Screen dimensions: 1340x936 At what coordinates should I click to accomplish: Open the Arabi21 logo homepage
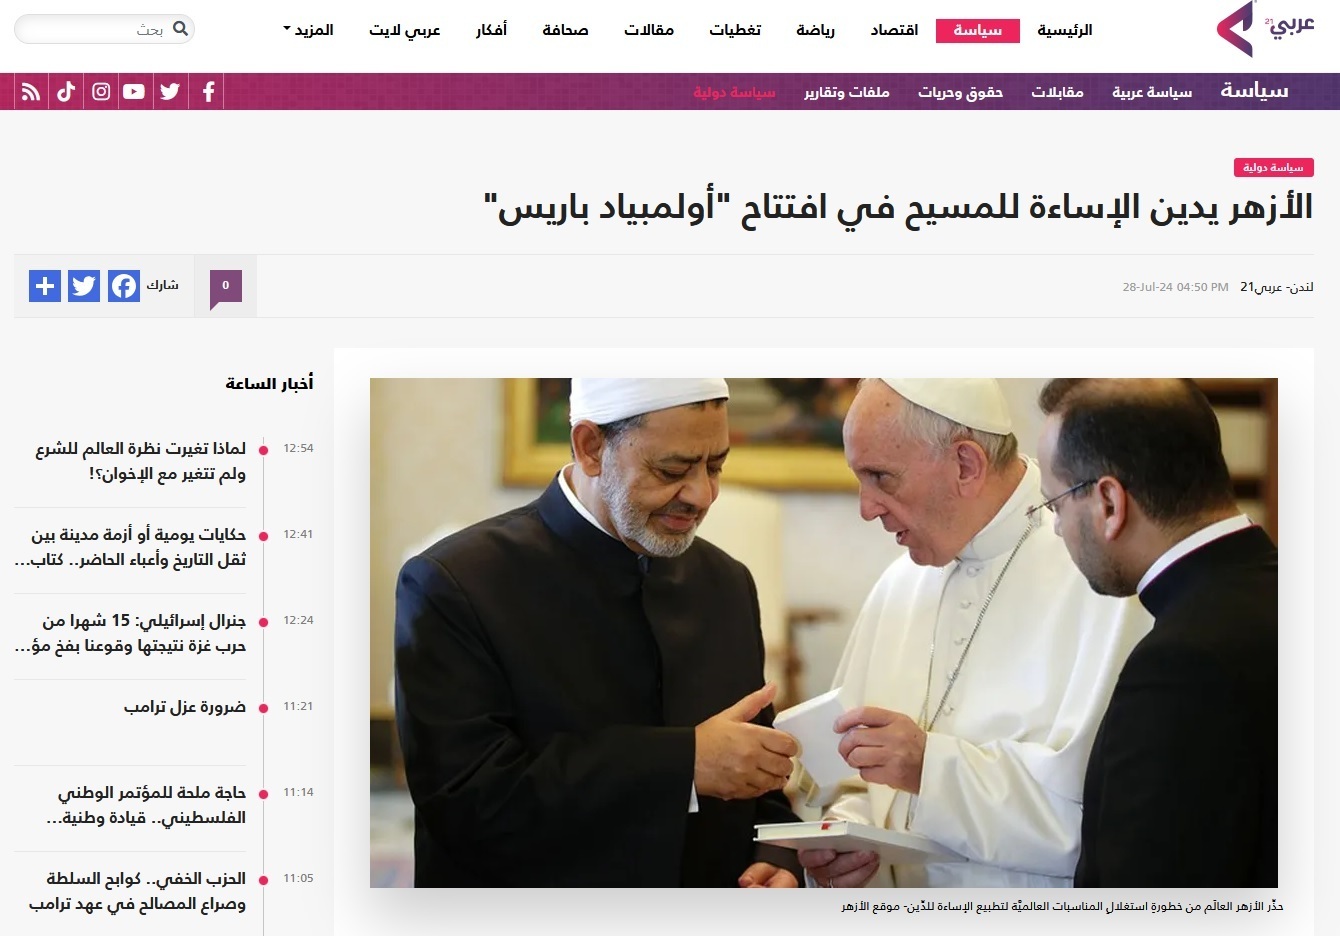tap(1265, 29)
